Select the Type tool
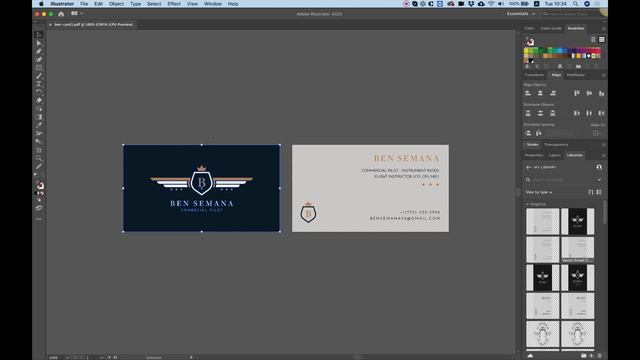 39,84
